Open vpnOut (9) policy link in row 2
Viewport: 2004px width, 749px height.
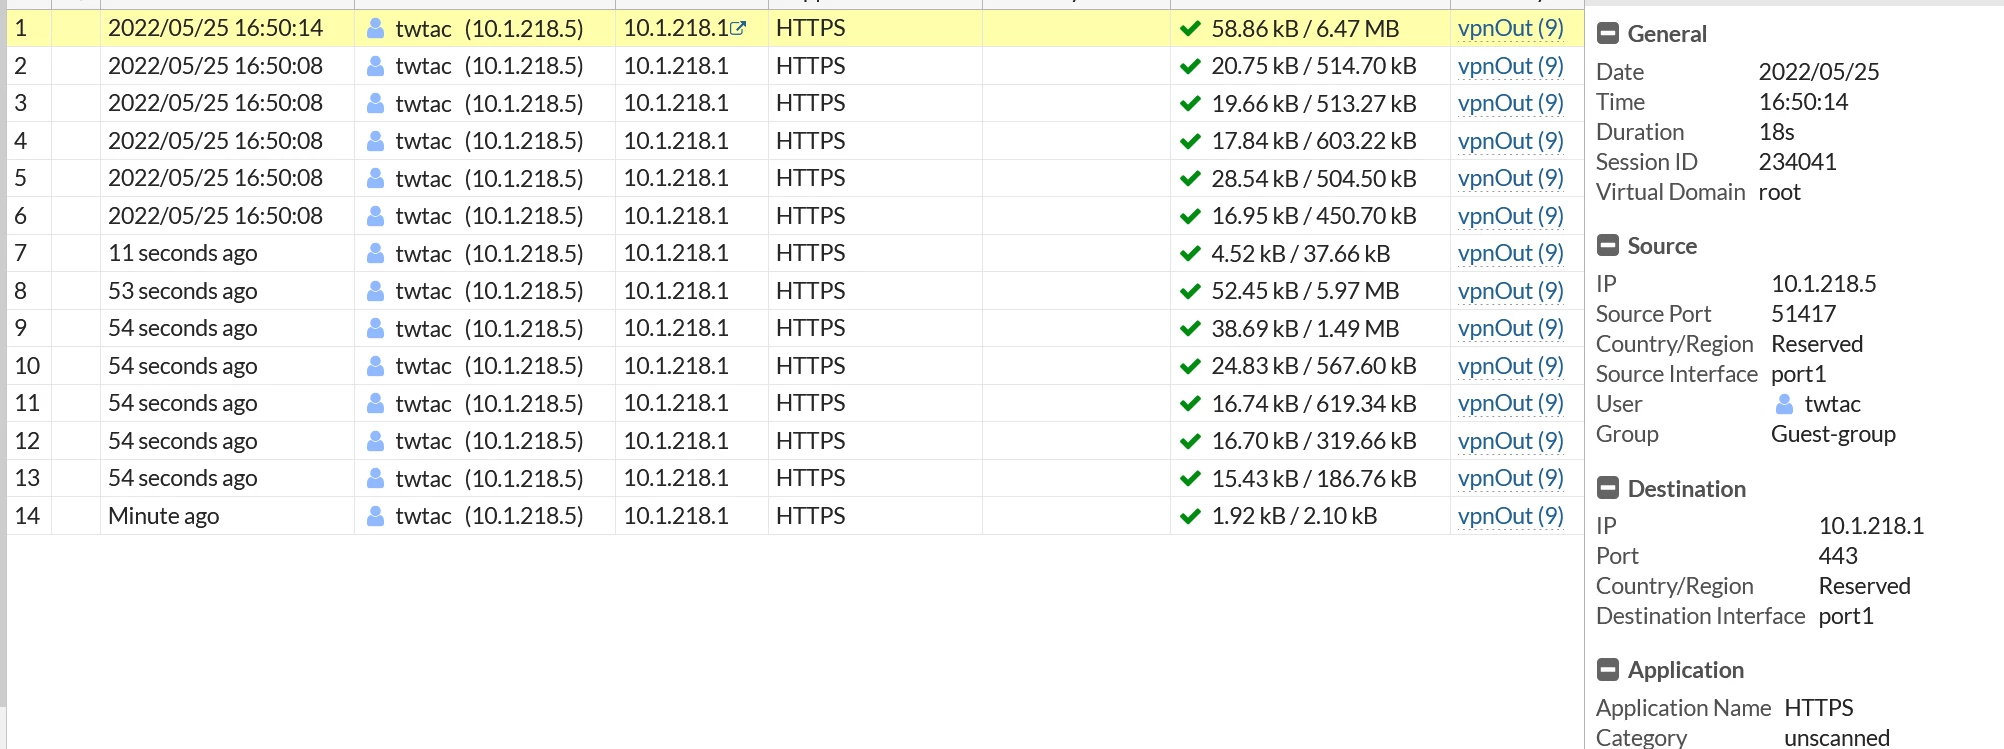pos(1510,66)
